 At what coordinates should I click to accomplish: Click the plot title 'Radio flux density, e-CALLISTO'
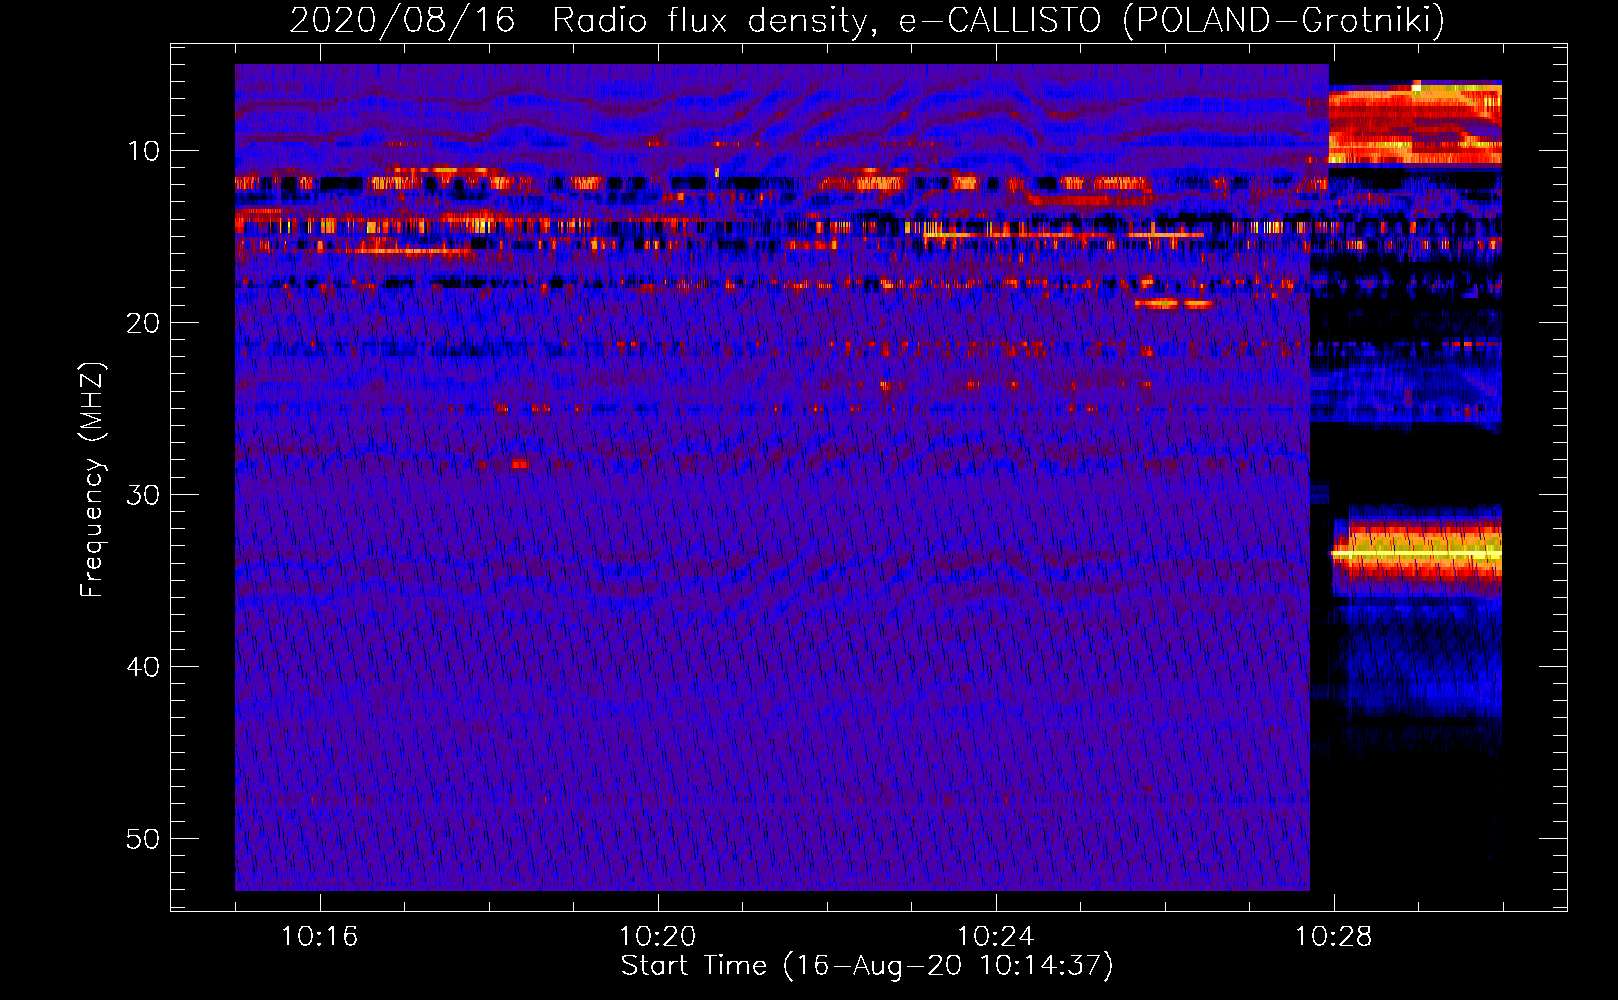coord(826,20)
